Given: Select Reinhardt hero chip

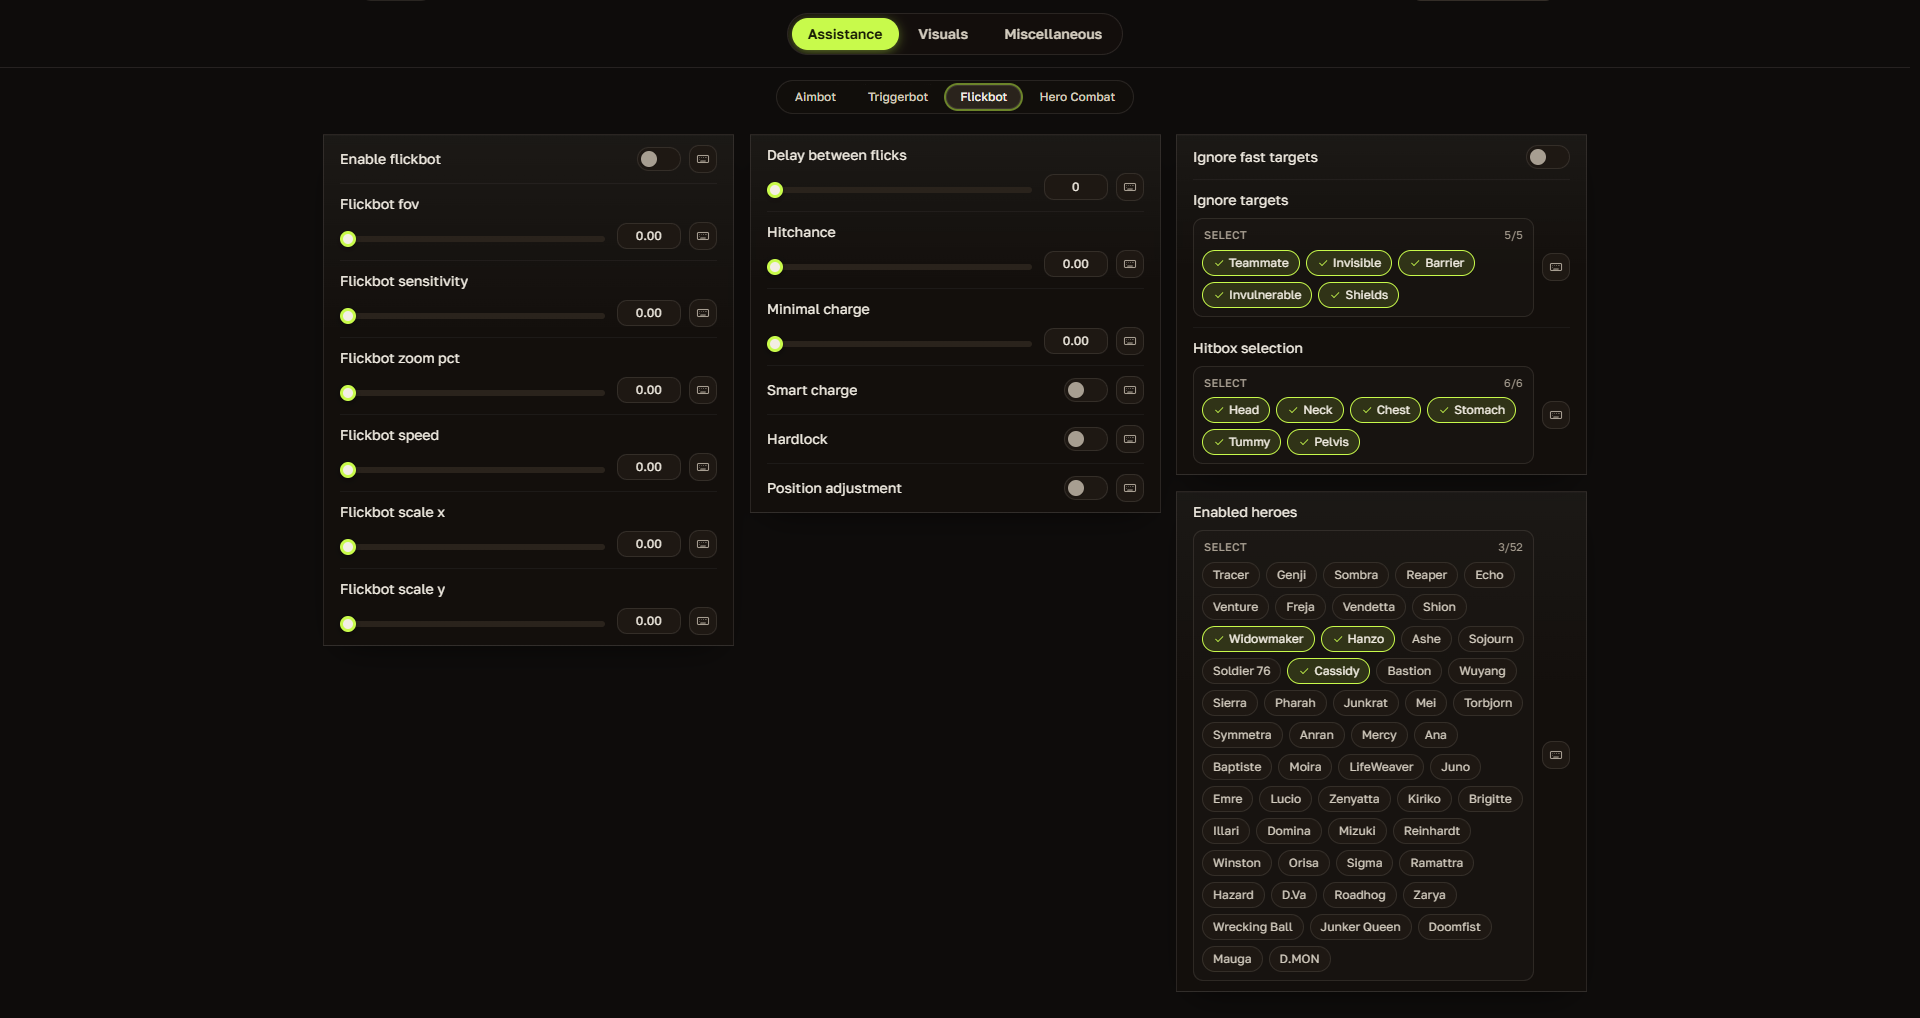Looking at the screenshot, I should pos(1432,831).
